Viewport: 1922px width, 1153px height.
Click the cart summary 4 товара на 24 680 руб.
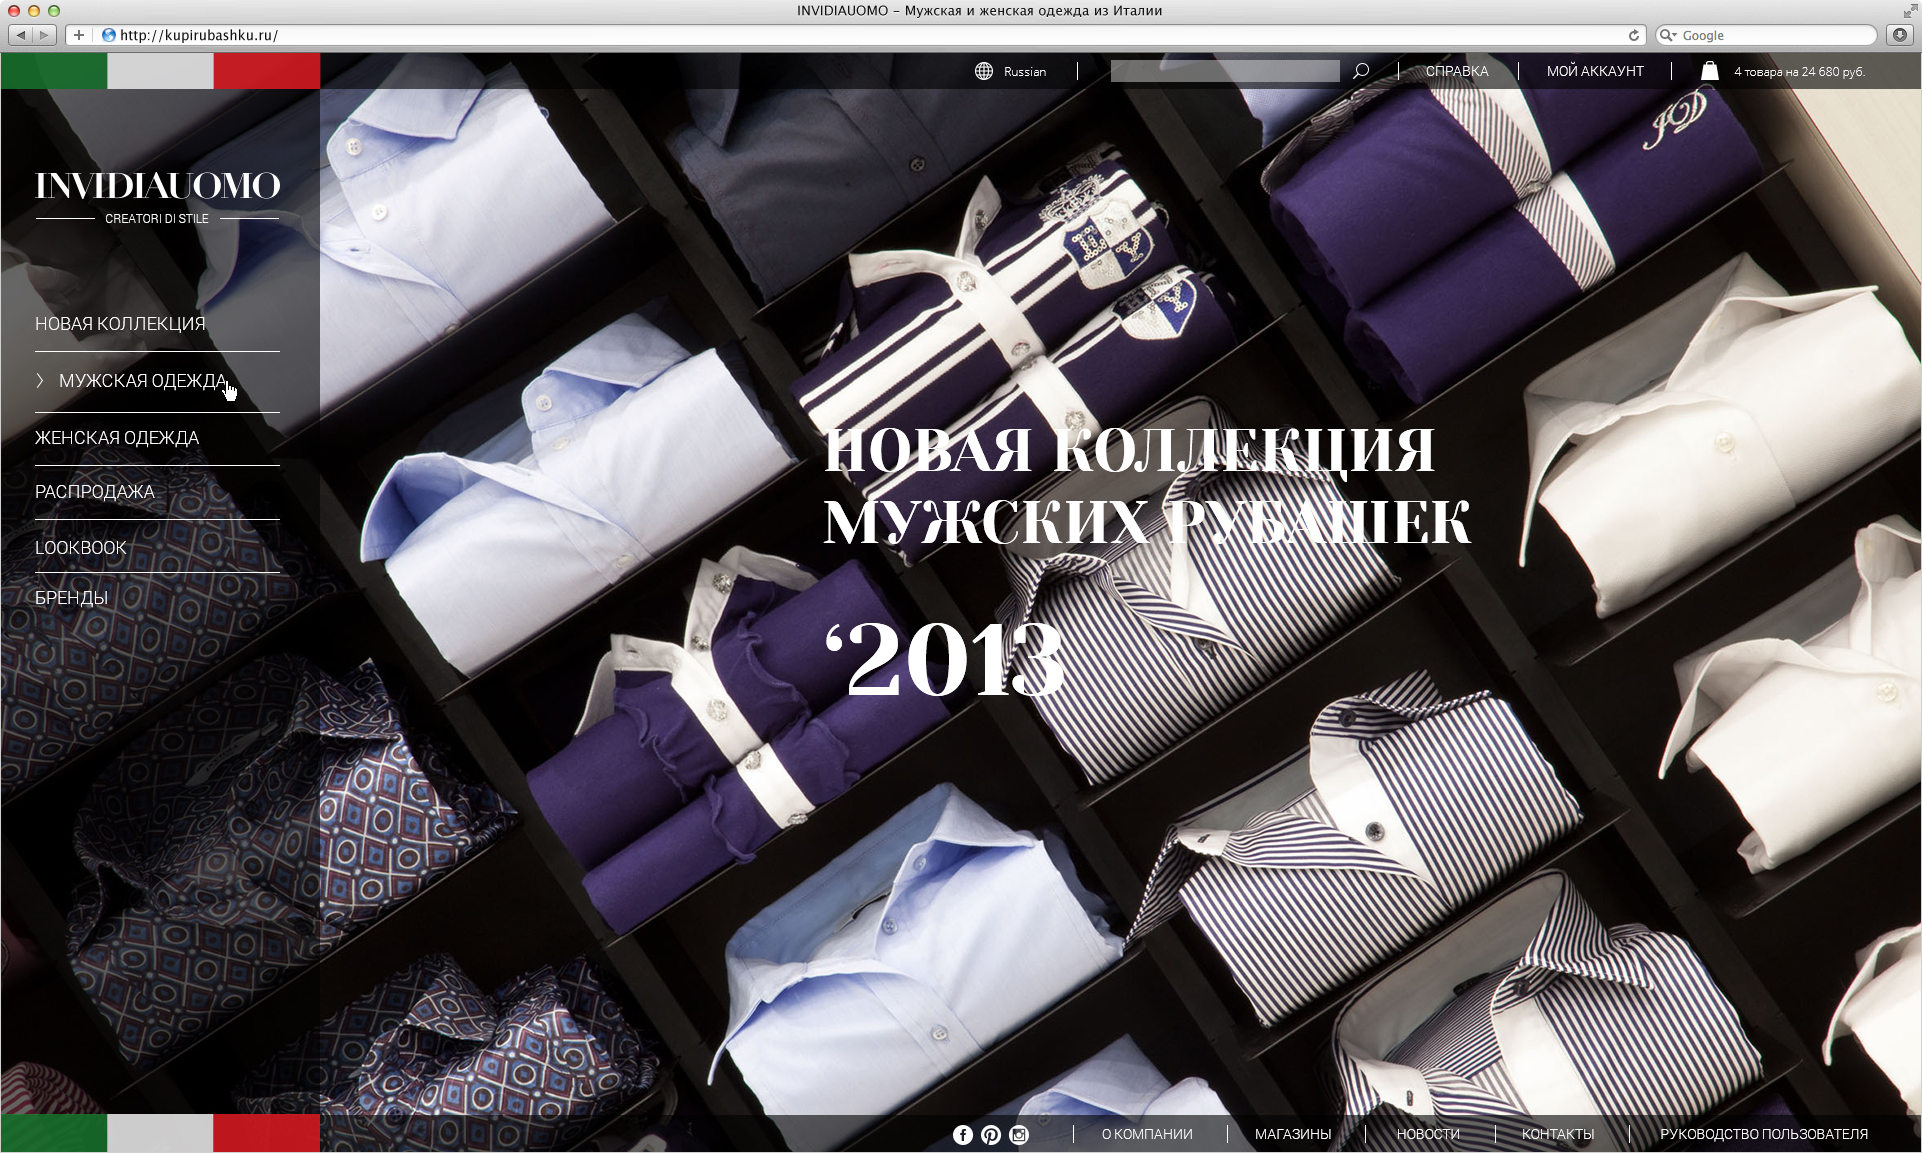point(1799,72)
